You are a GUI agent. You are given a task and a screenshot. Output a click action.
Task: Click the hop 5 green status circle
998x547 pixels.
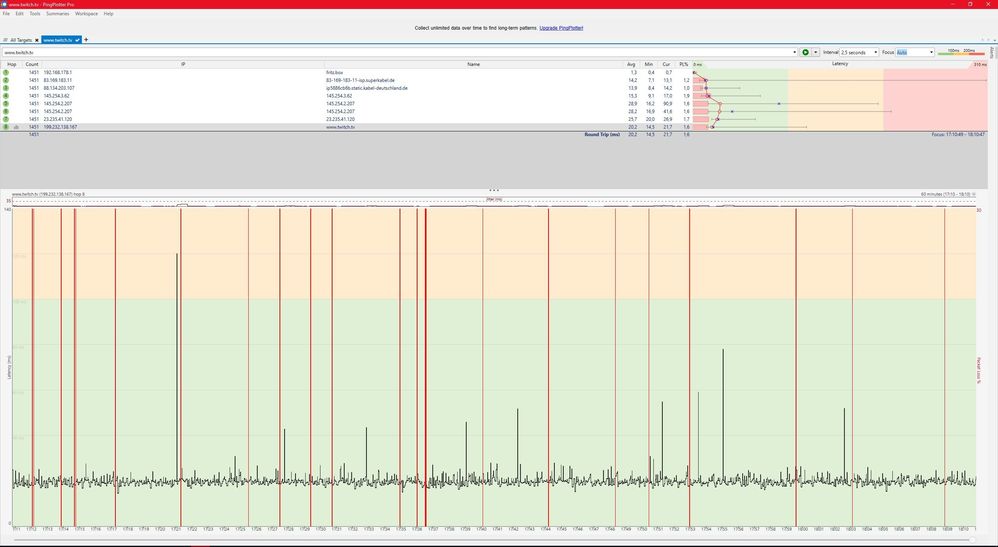point(6,104)
